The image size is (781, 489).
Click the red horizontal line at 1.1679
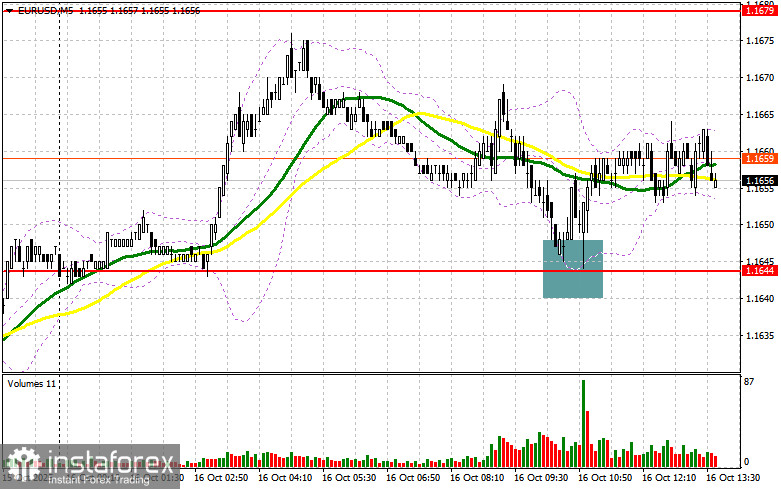click(371, 10)
